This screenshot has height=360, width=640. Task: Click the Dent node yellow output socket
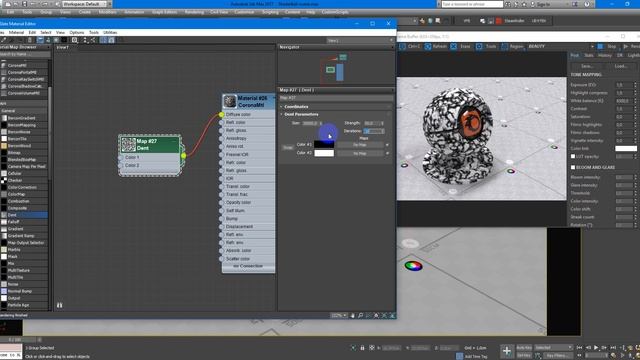pyautogui.click(x=184, y=156)
